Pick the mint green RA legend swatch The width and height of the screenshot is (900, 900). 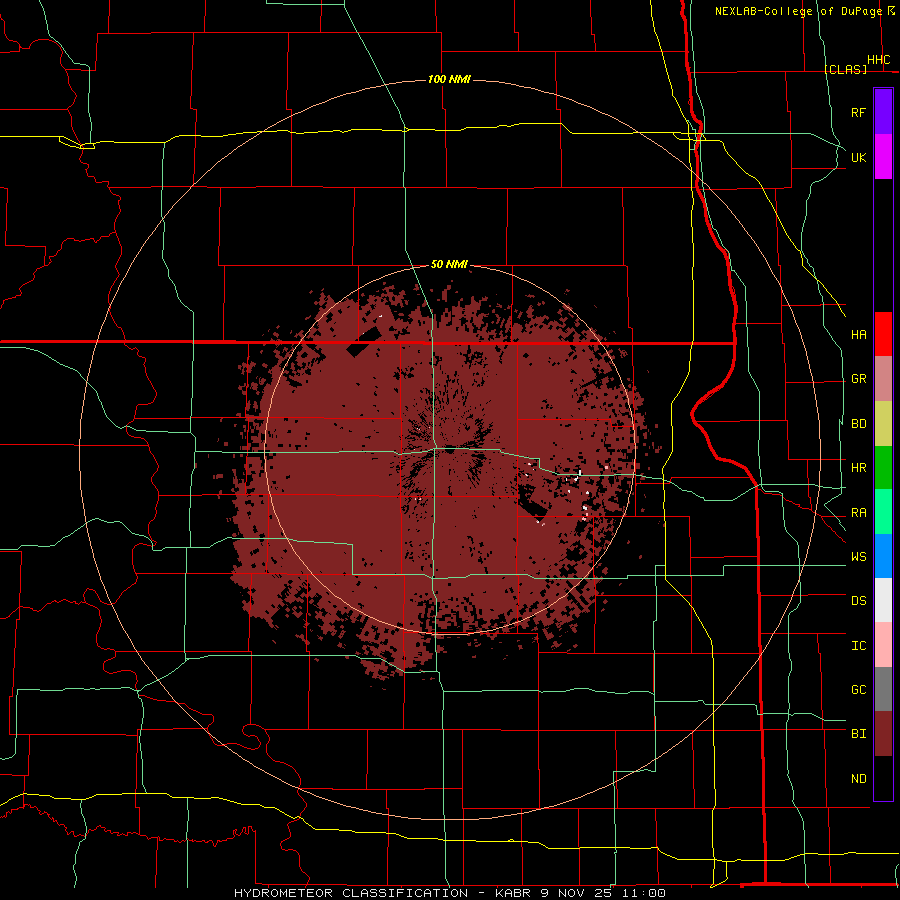(883, 512)
